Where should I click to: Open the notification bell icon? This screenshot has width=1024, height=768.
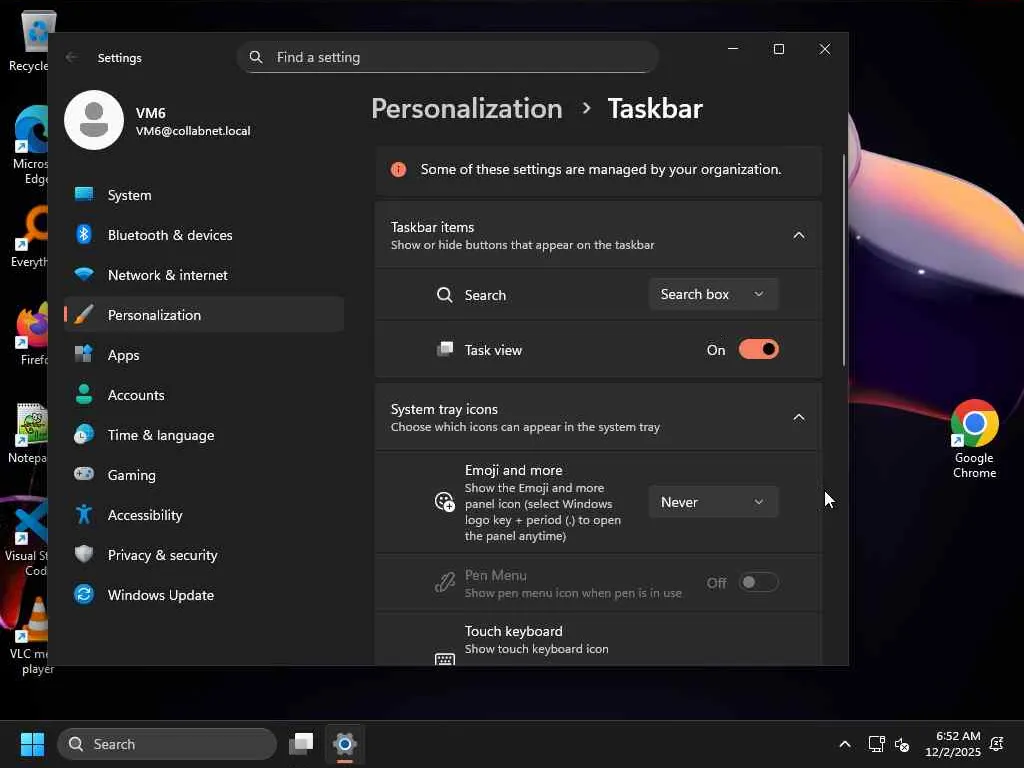pyautogui.click(x=997, y=744)
